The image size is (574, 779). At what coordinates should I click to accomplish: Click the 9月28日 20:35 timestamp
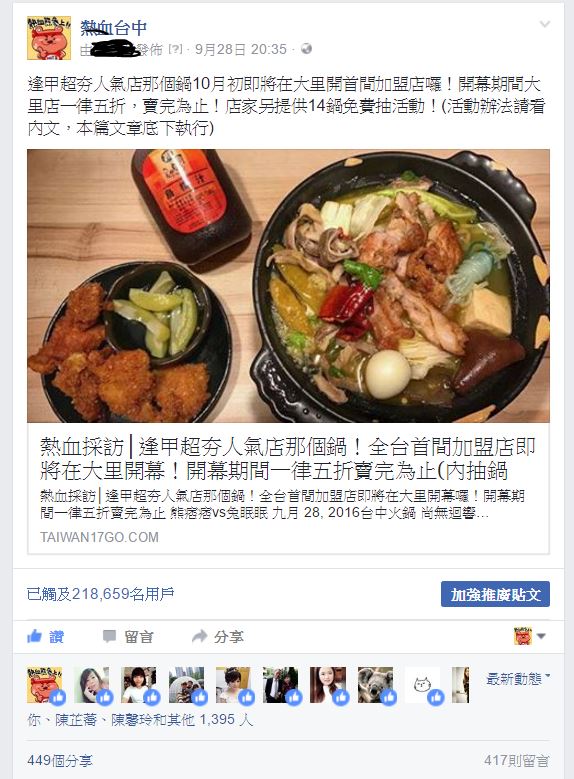tap(241, 49)
